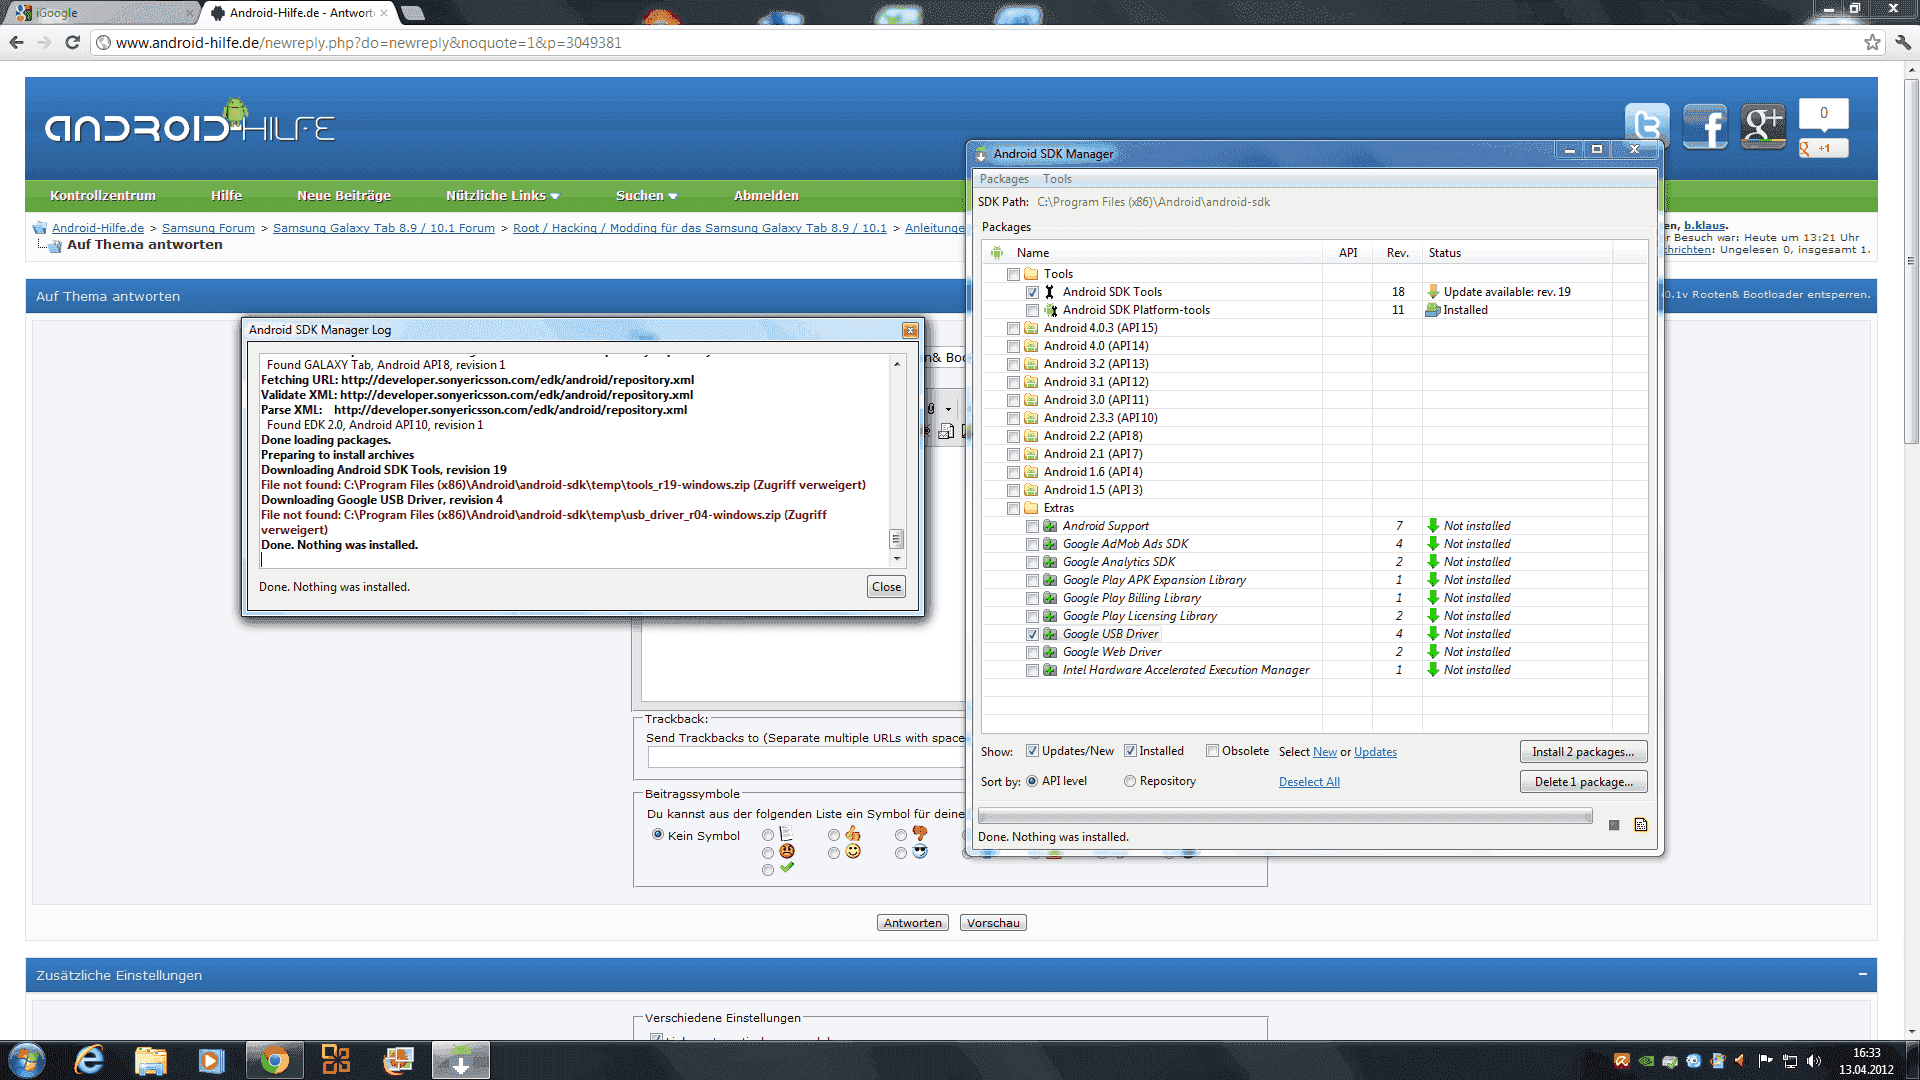This screenshot has width=1920, height=1080.
Task: Open Tools menu in SDK Manager
Action: pyautogui.click(x=1057, y=179)
